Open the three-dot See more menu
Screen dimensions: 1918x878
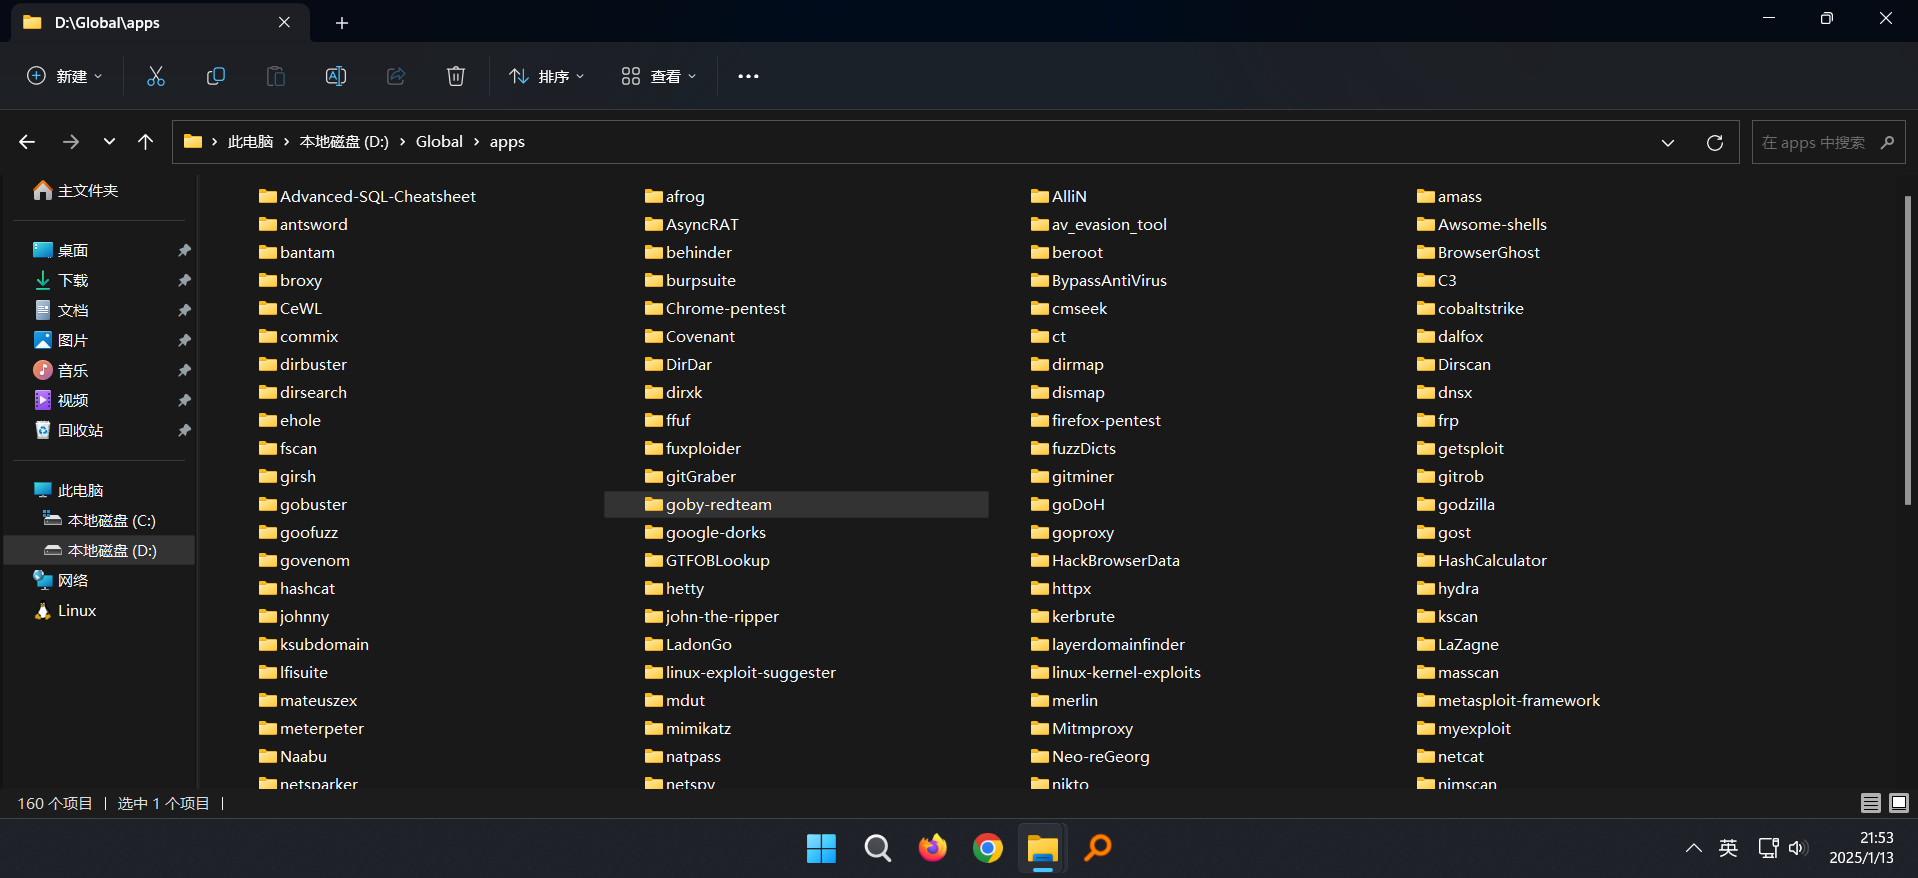pyautogui.click(x=748, y=76)
